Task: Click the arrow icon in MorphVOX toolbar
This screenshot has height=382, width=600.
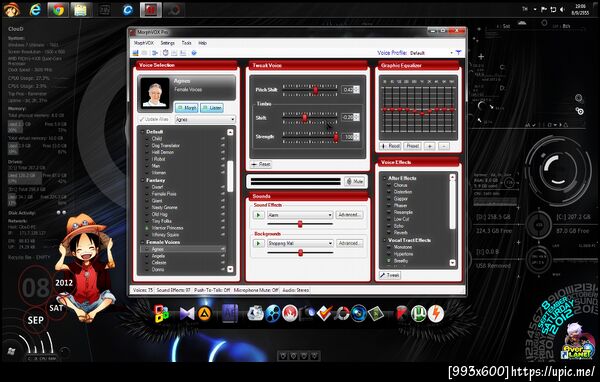Action: point(155,53)
